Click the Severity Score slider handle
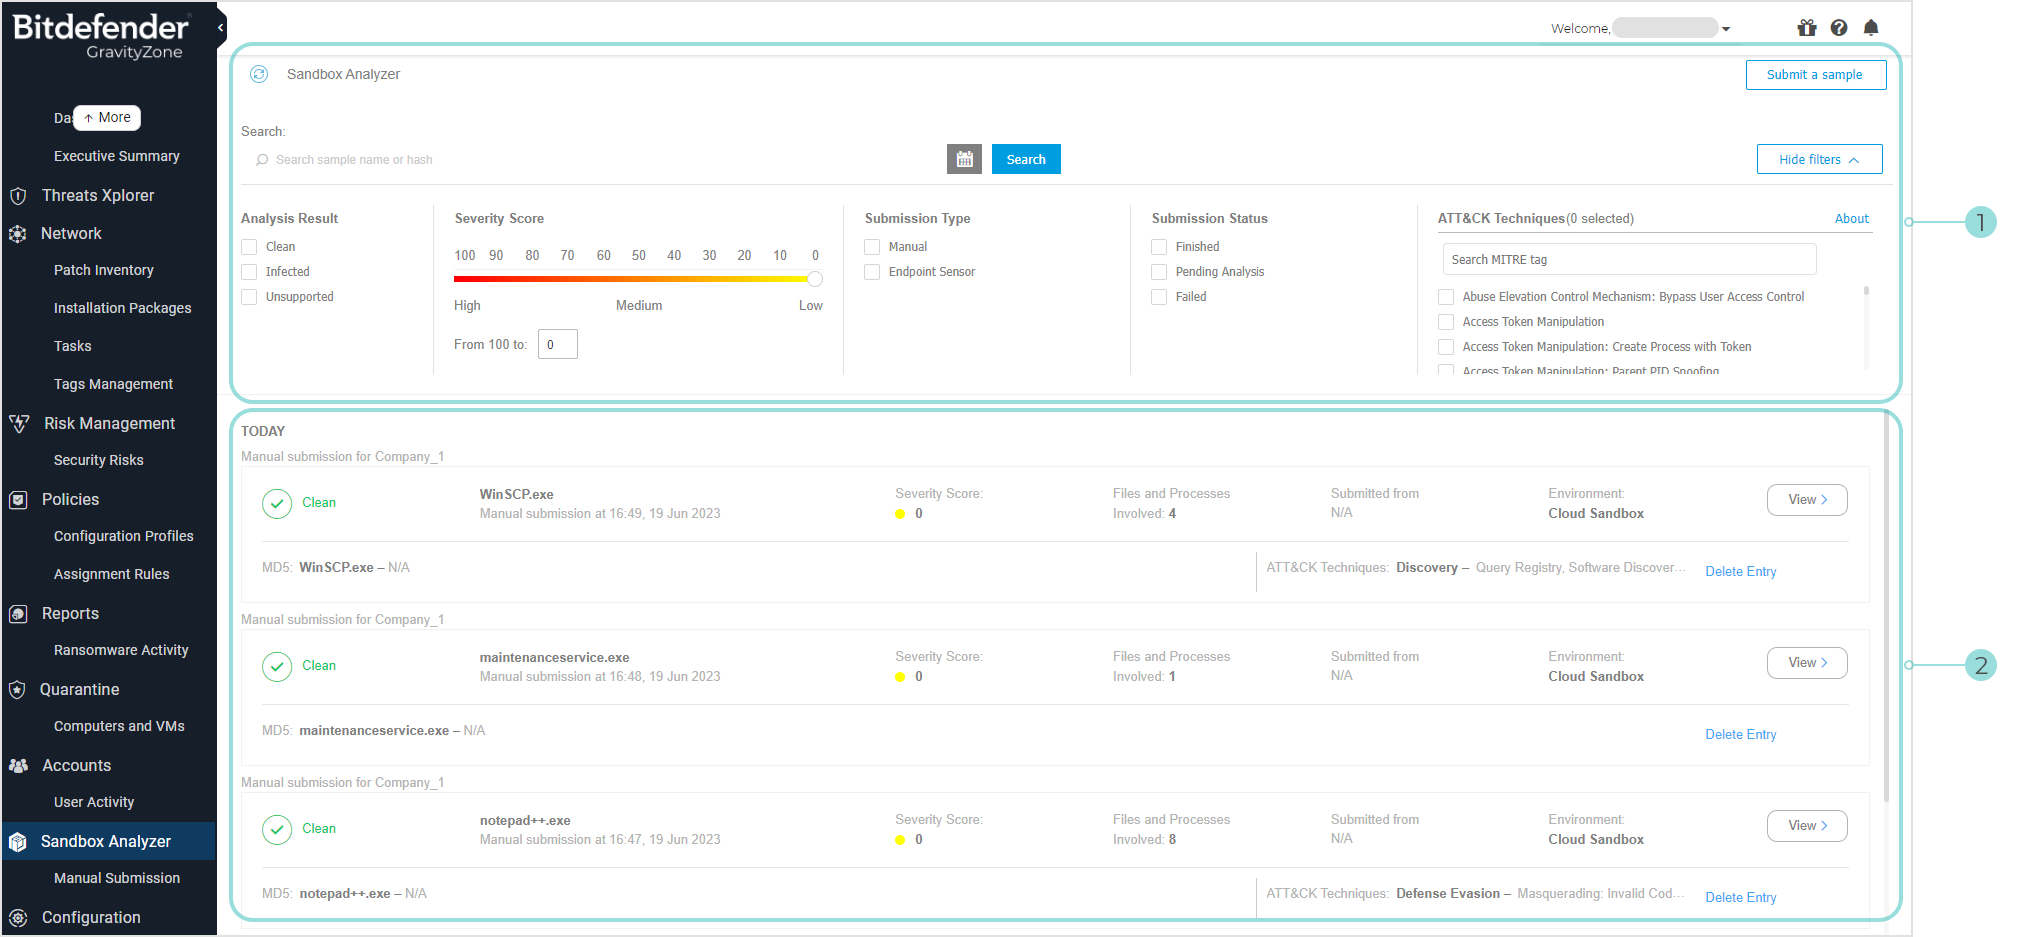Viewport: 2026px width, 937px height. (x=815, y=279)
